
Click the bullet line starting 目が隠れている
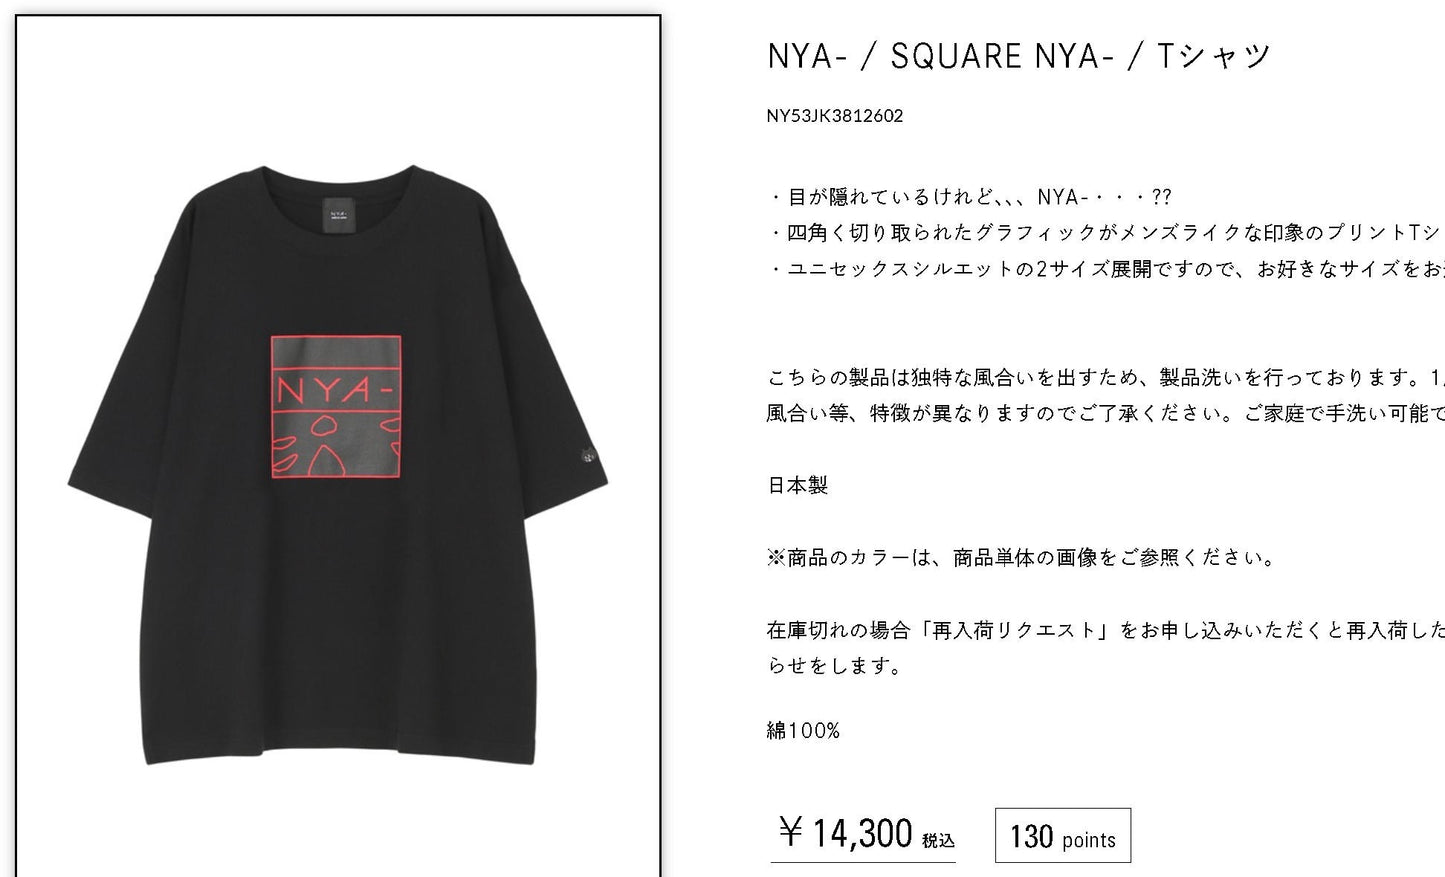(969, 197)
